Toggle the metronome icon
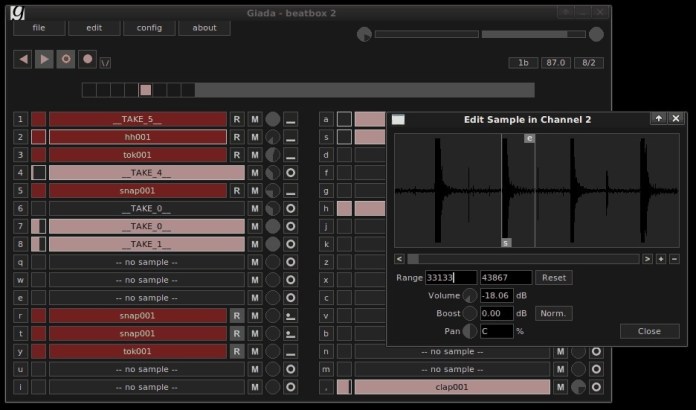The image size is (696, 410). coord(105,63)
